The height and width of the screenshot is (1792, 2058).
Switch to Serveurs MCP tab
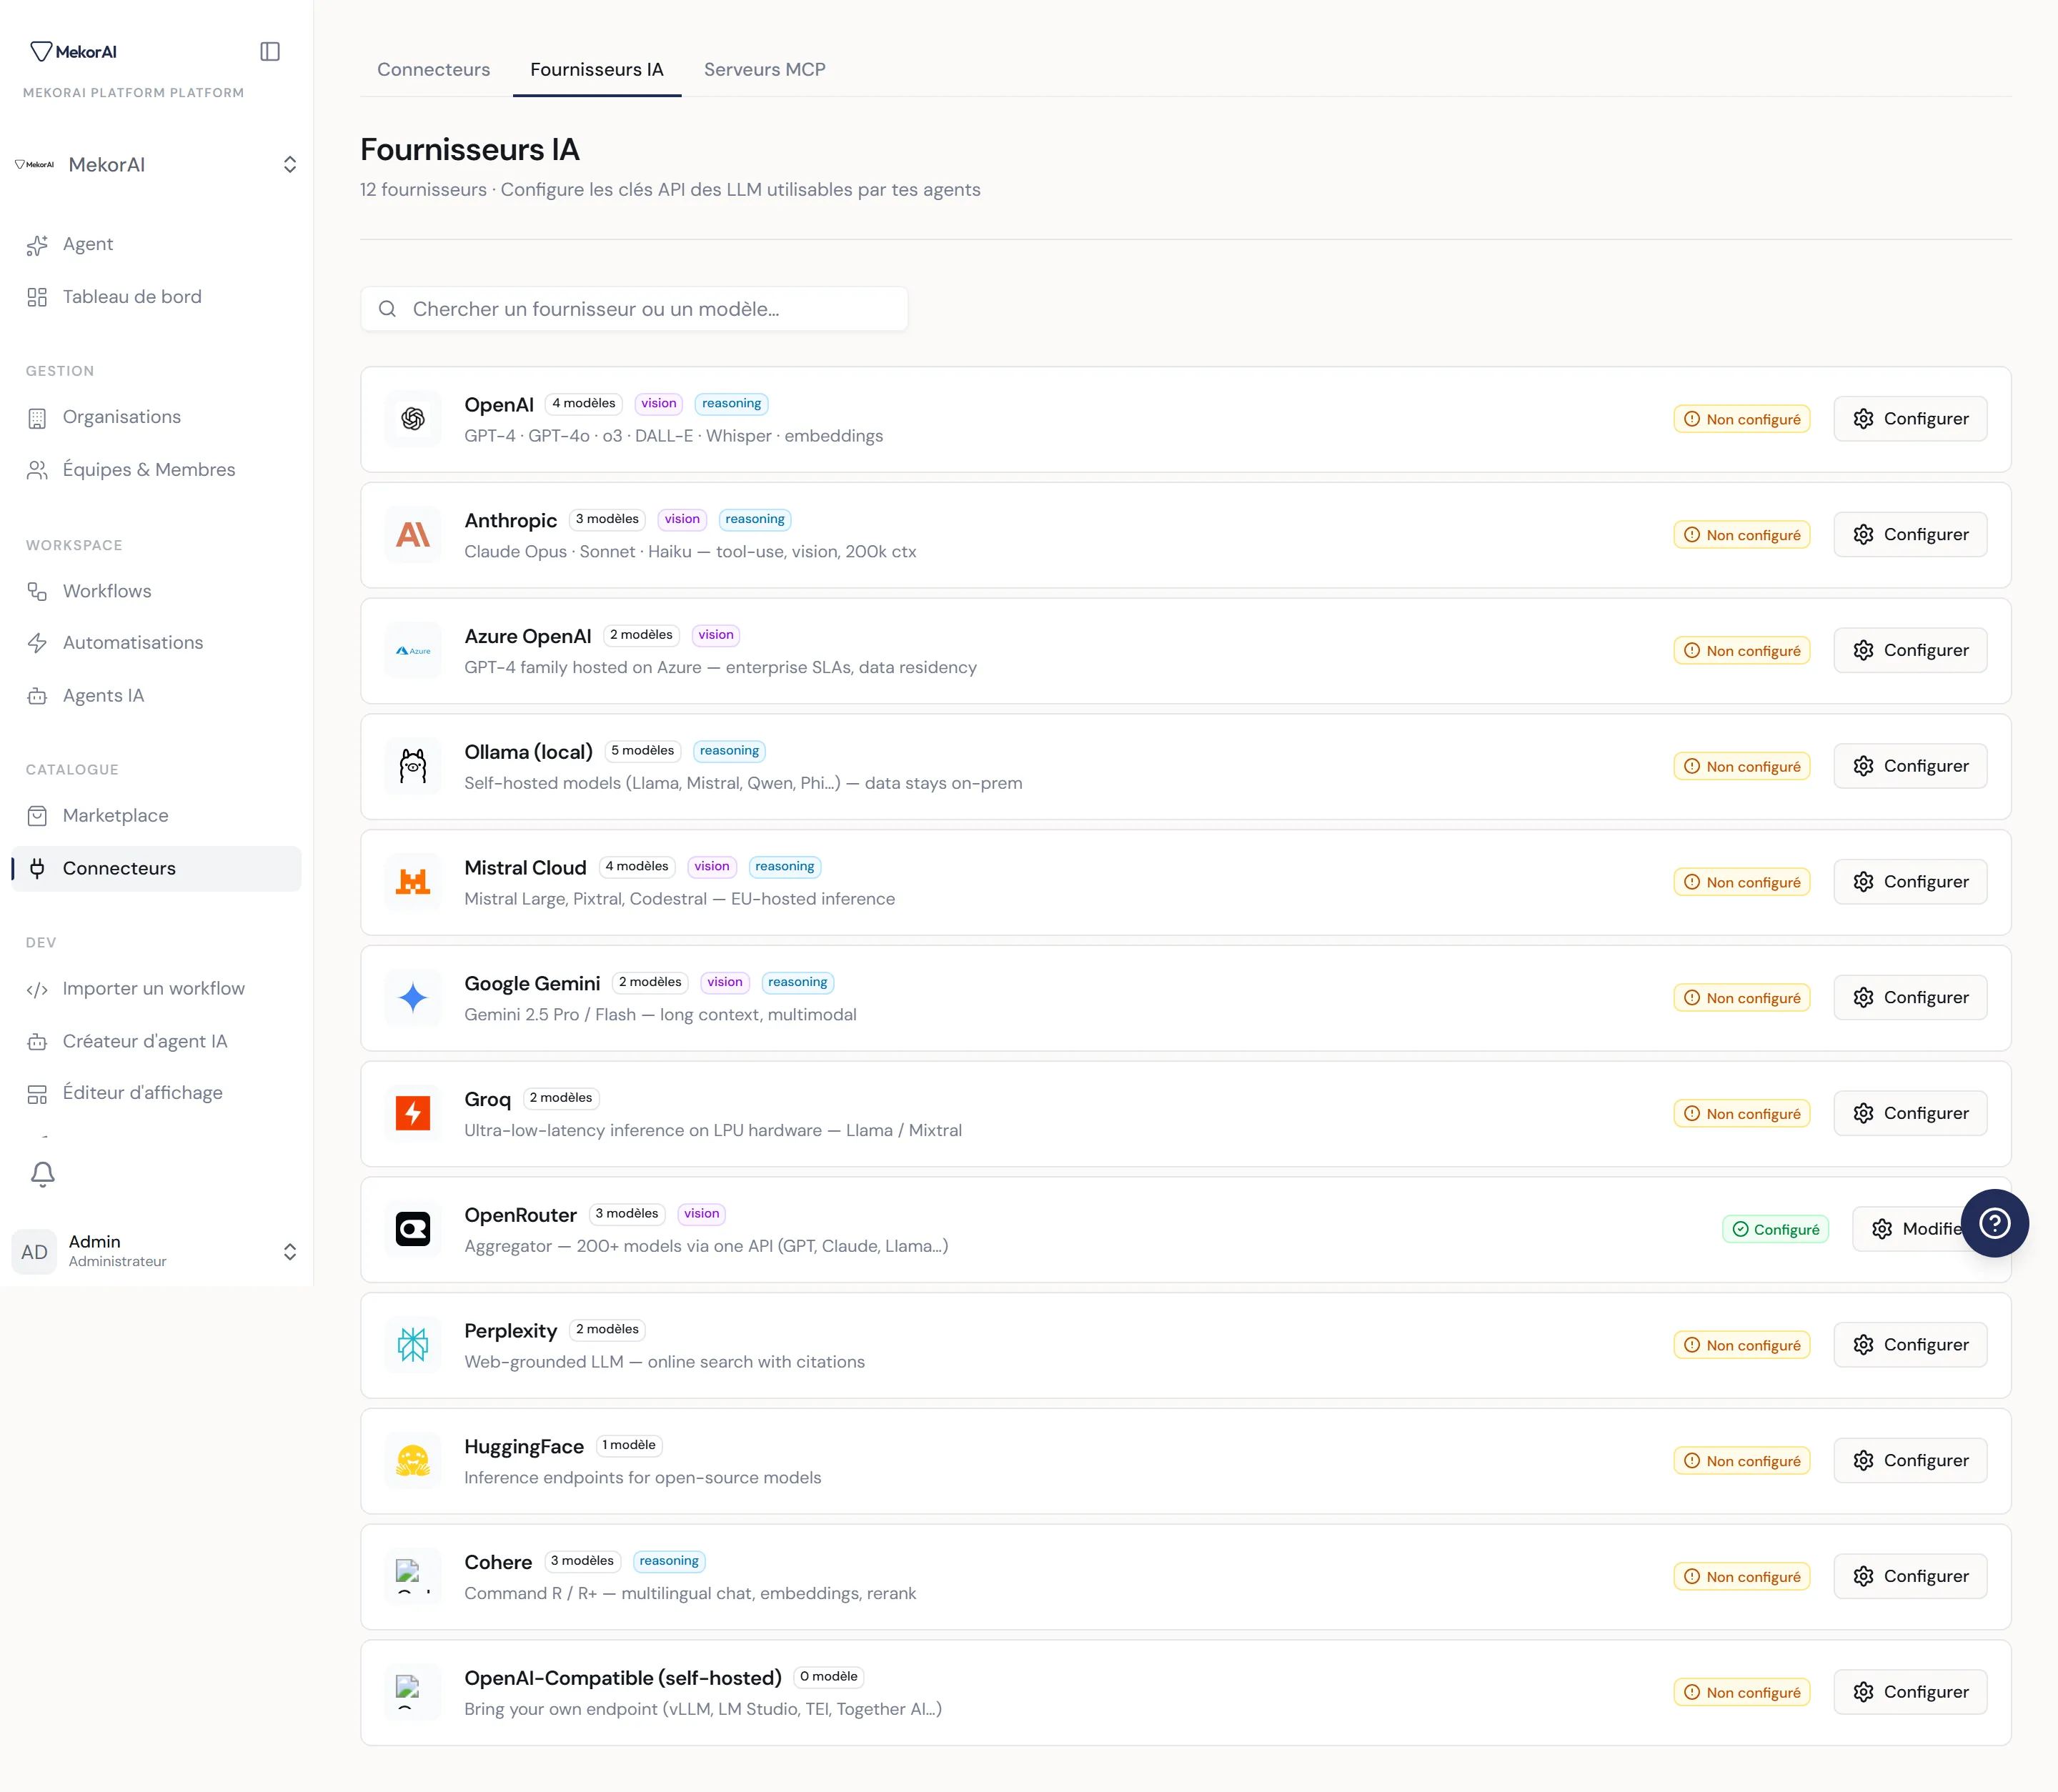point(765,69)
